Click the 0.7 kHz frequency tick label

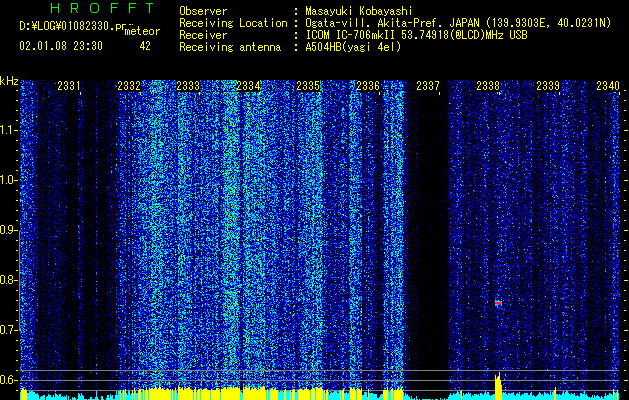tap(9, 330)
